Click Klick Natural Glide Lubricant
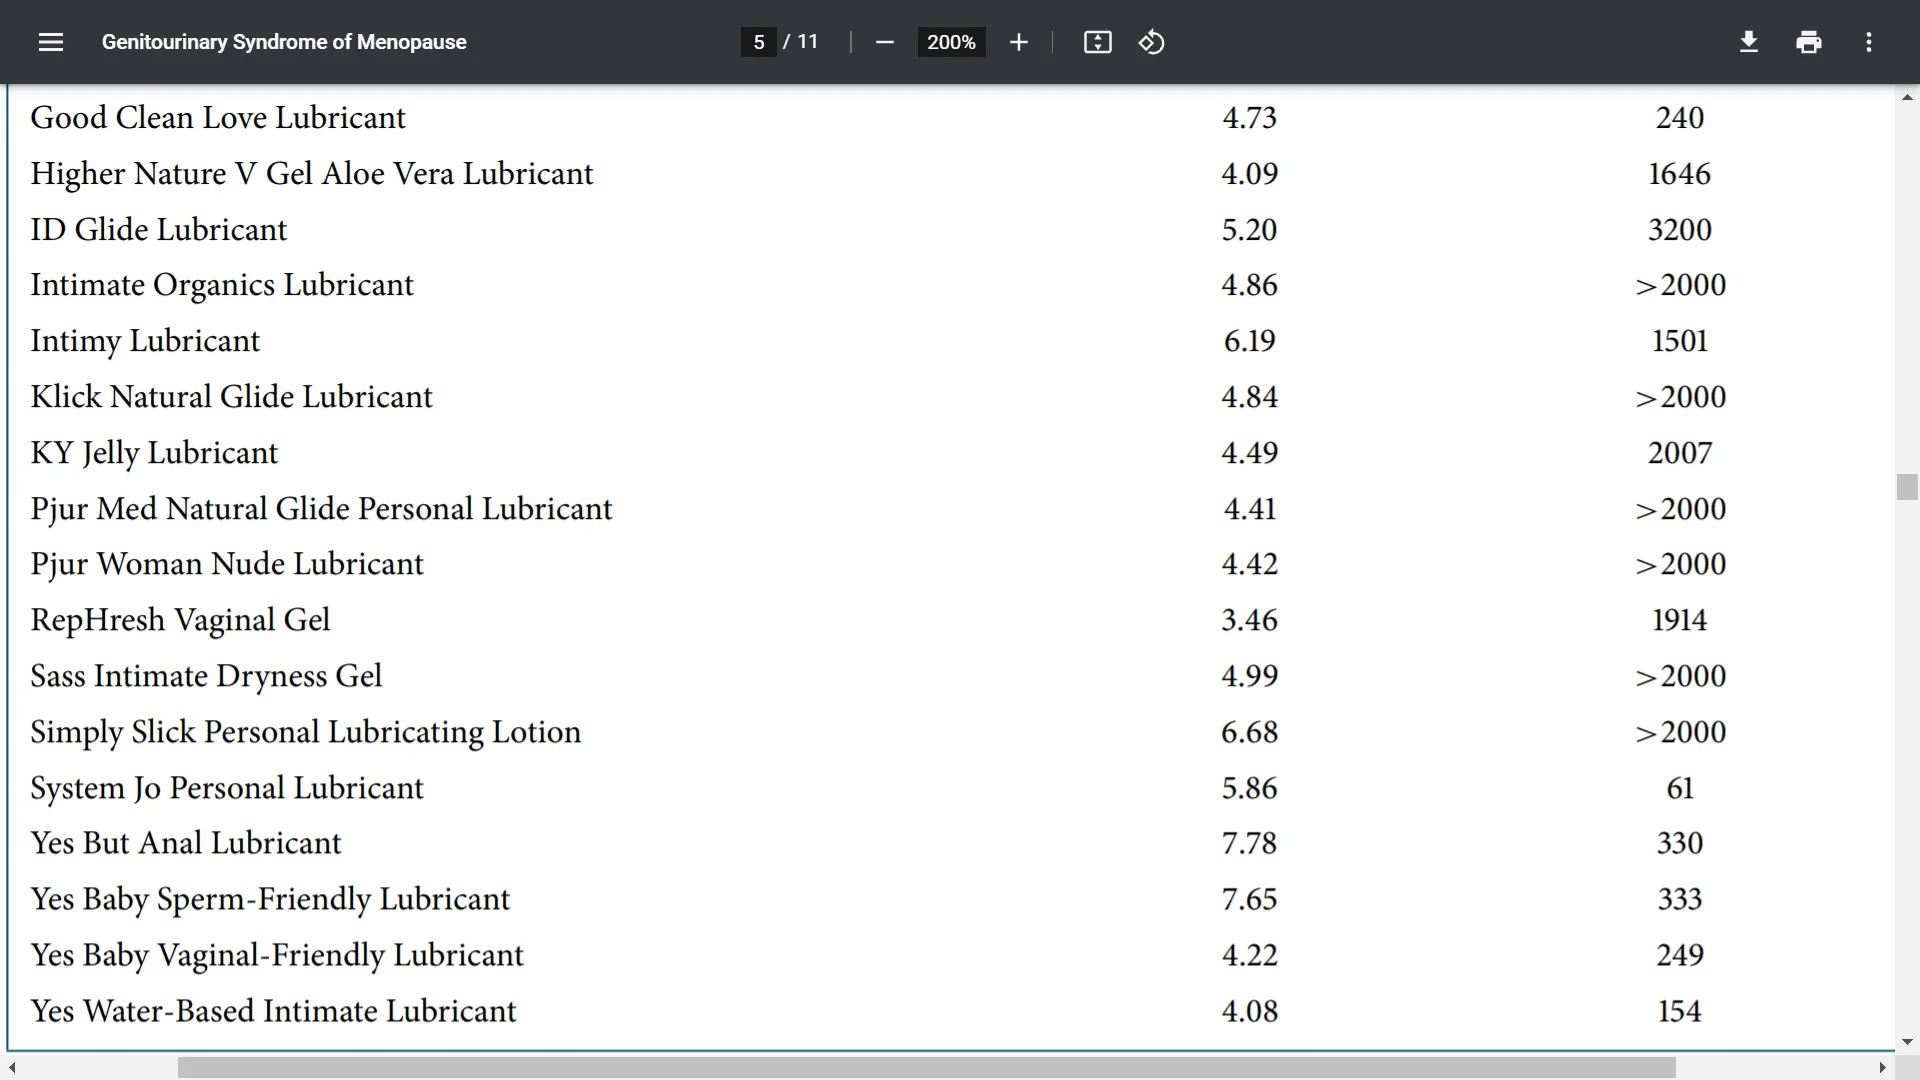The image size is (1920, 1080). (x=231, y=397)
